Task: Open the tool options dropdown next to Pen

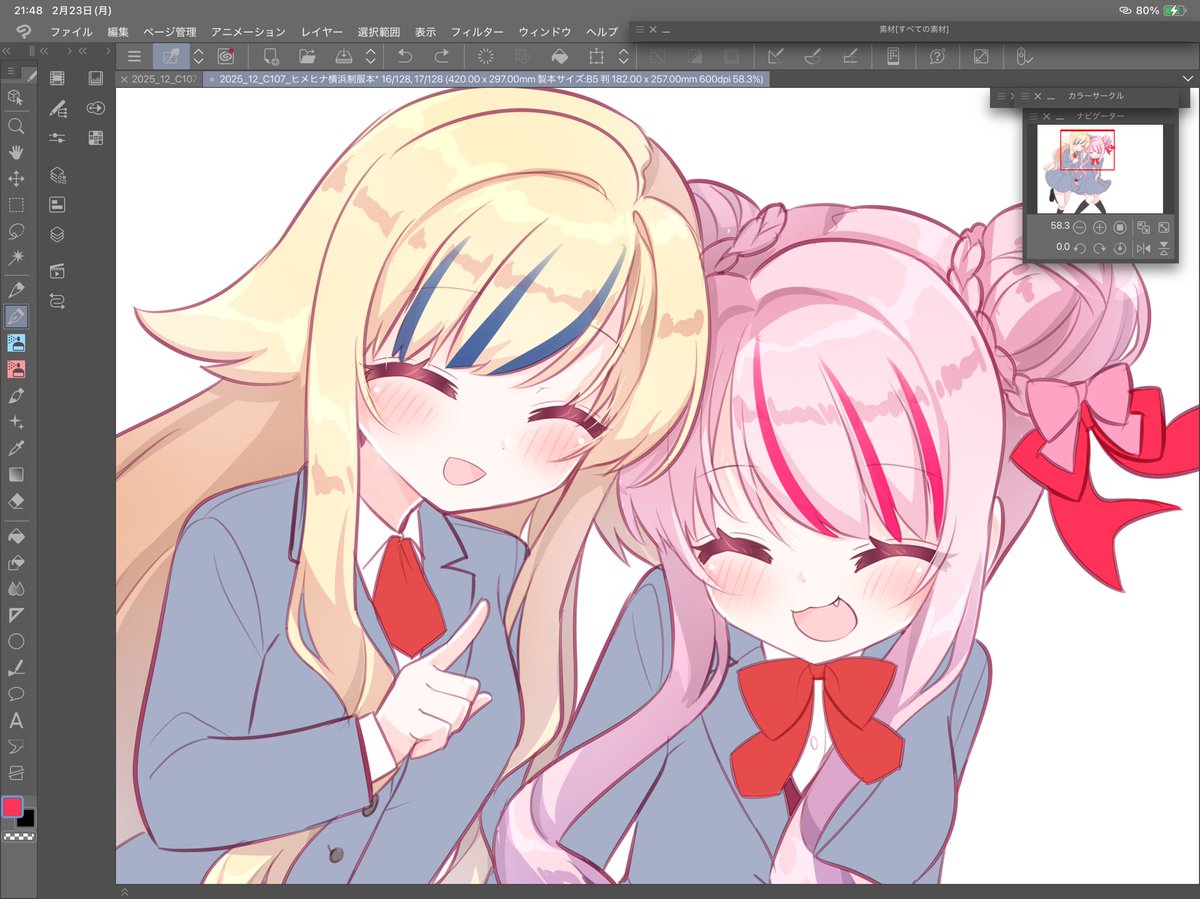Action: click(197, 57)
